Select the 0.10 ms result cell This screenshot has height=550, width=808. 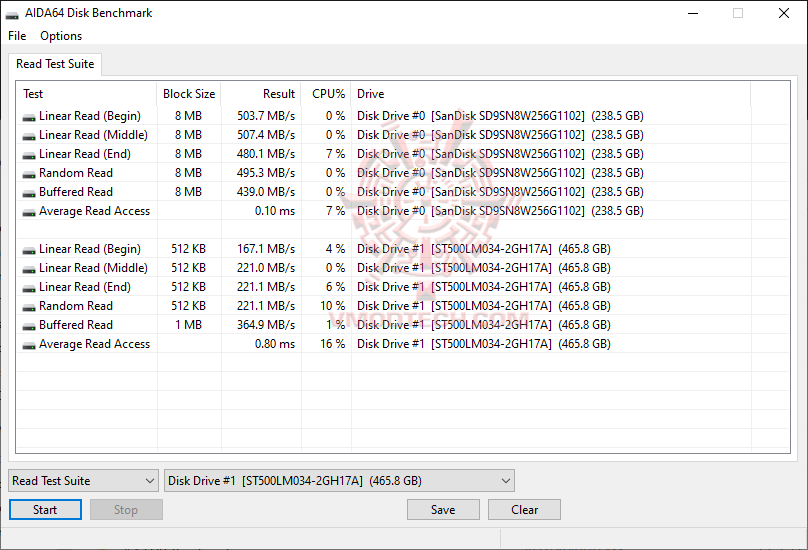coord(275,211)
